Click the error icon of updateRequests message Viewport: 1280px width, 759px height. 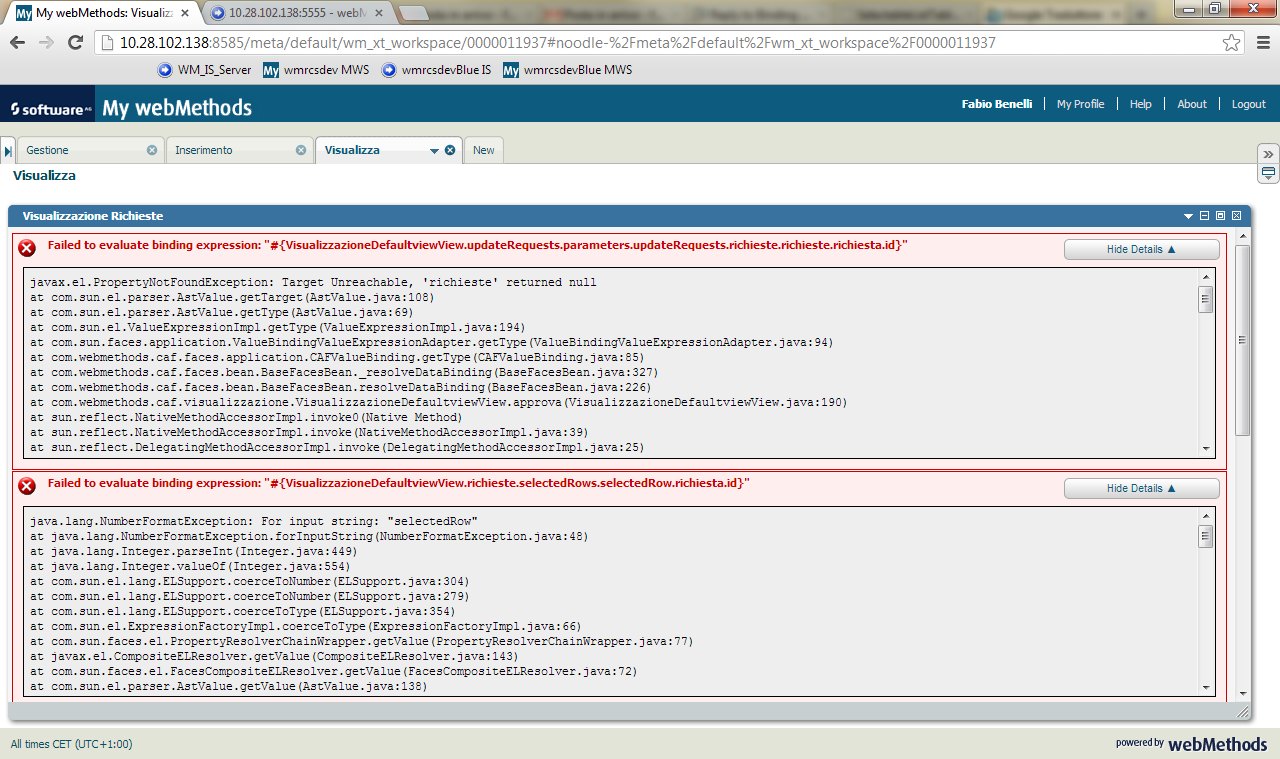coord(27,248)
